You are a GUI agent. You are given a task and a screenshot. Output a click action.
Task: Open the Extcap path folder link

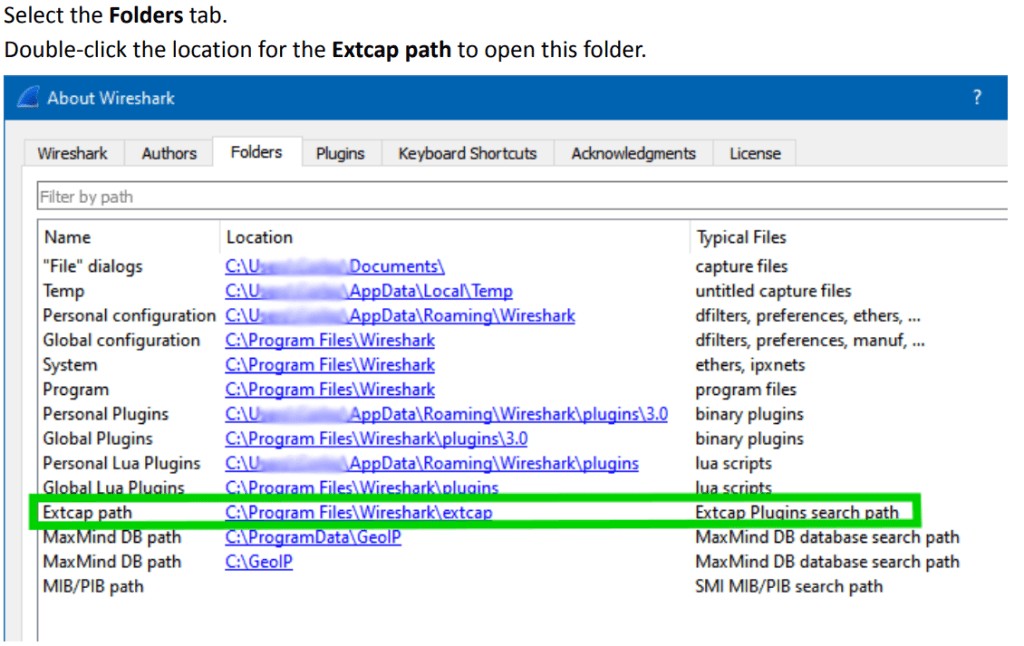point(359,513)
